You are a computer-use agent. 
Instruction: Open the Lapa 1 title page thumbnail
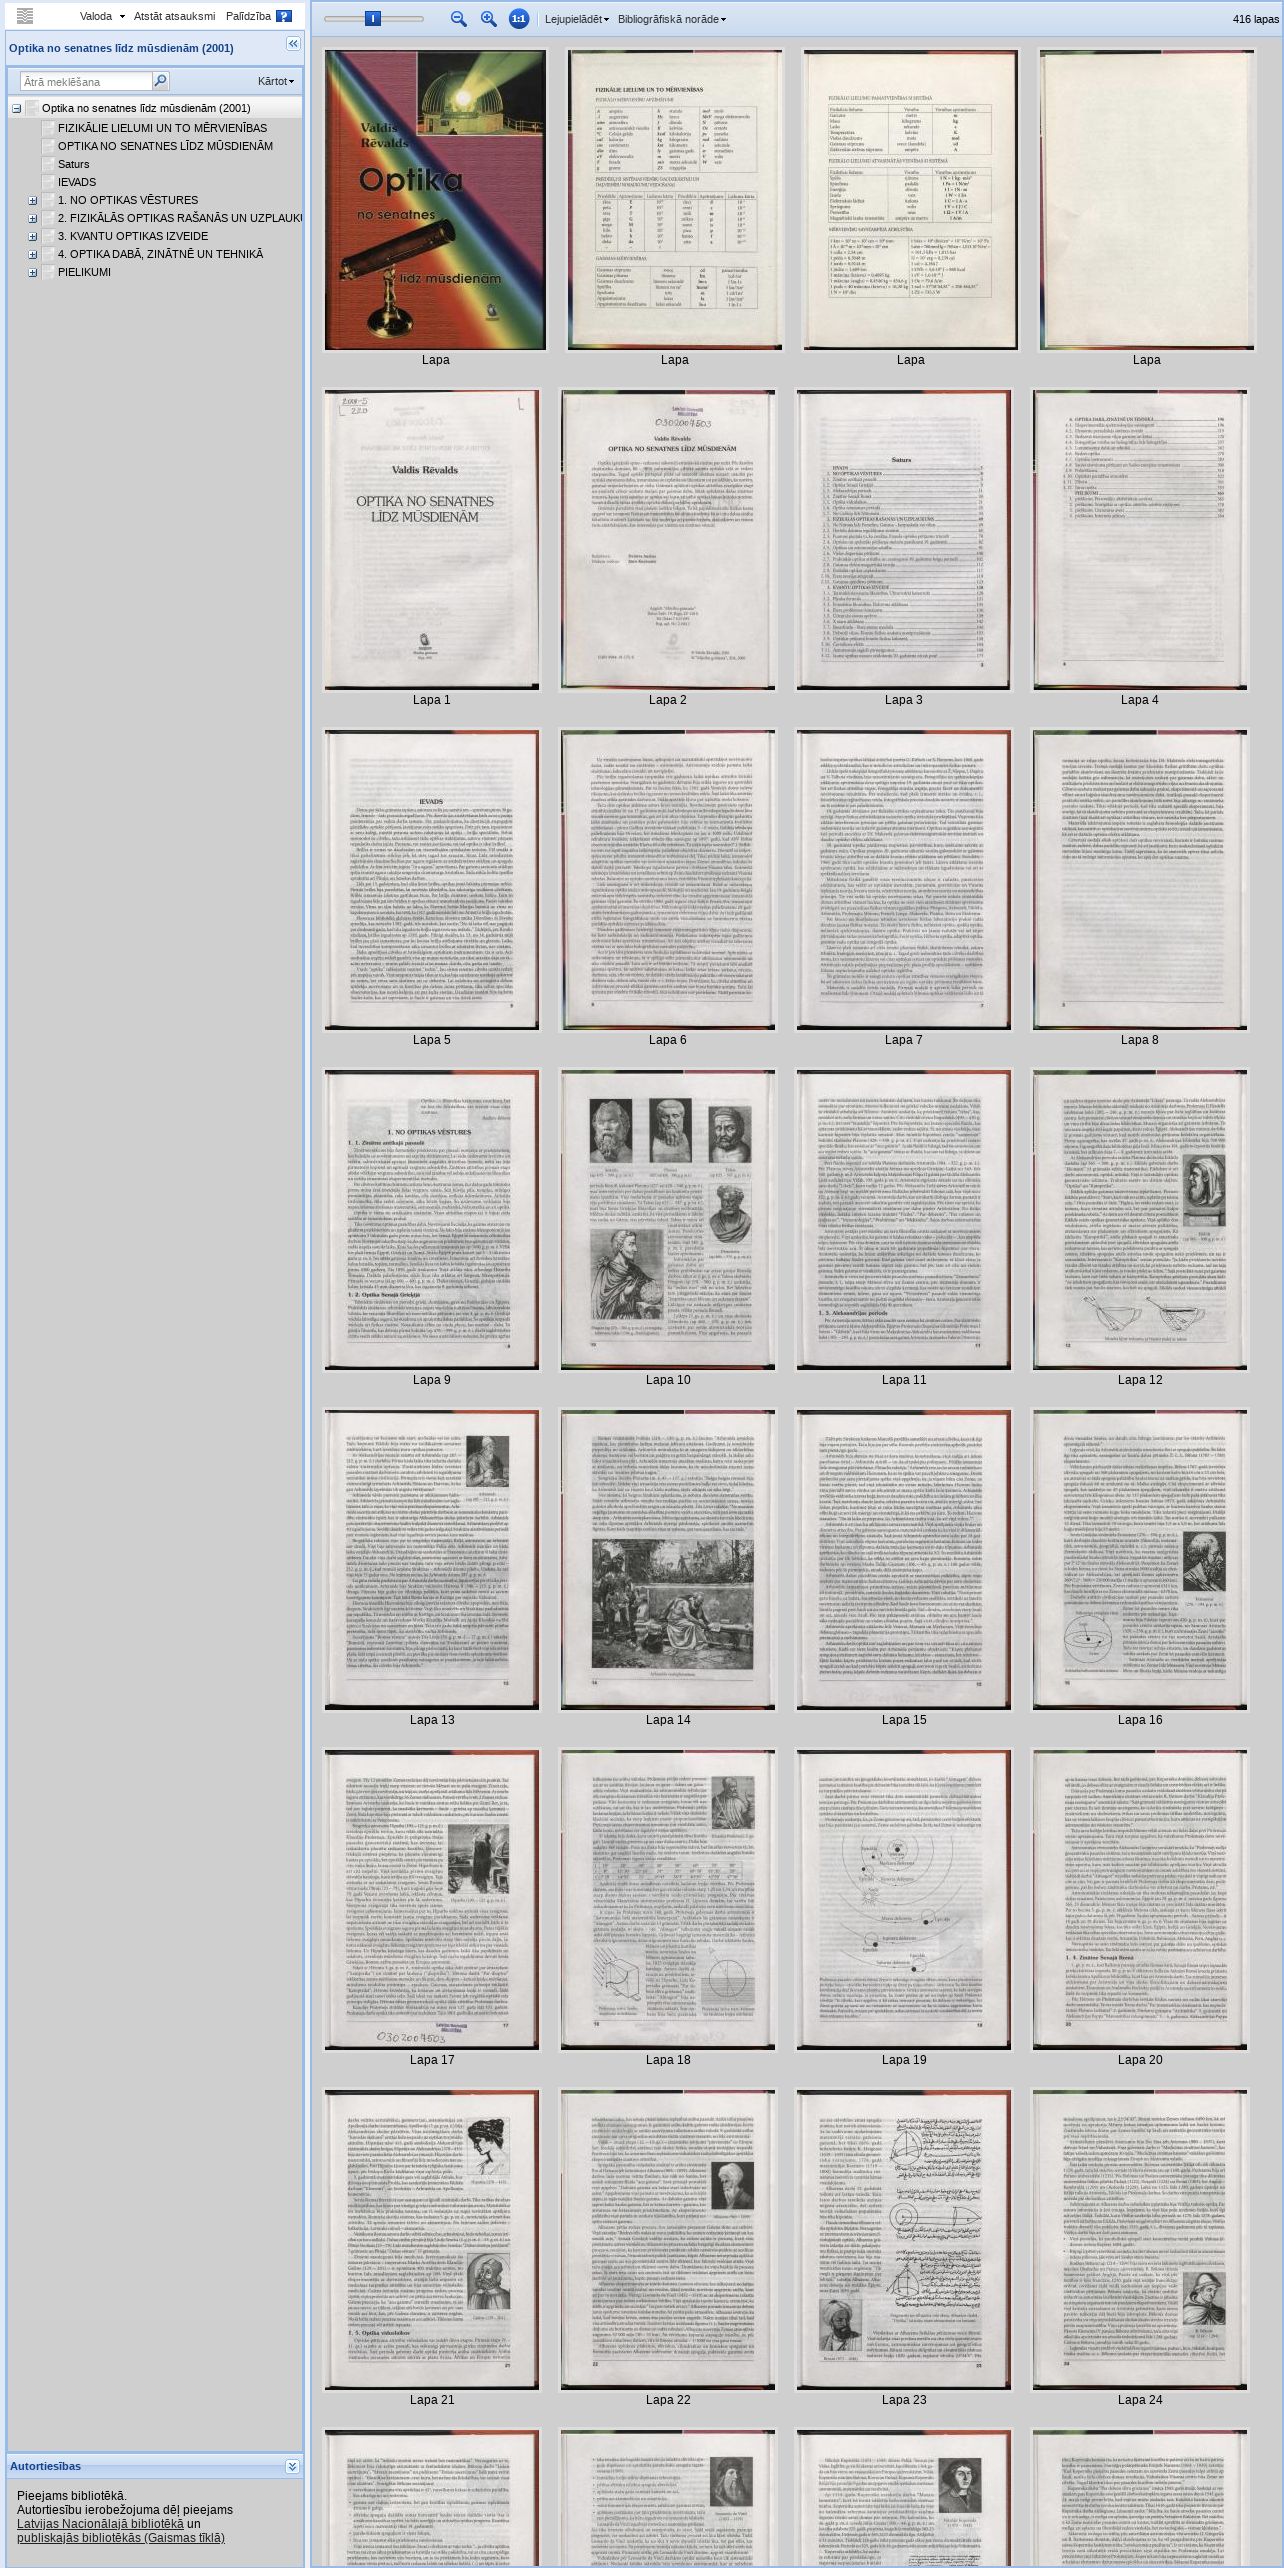[431, 540]
